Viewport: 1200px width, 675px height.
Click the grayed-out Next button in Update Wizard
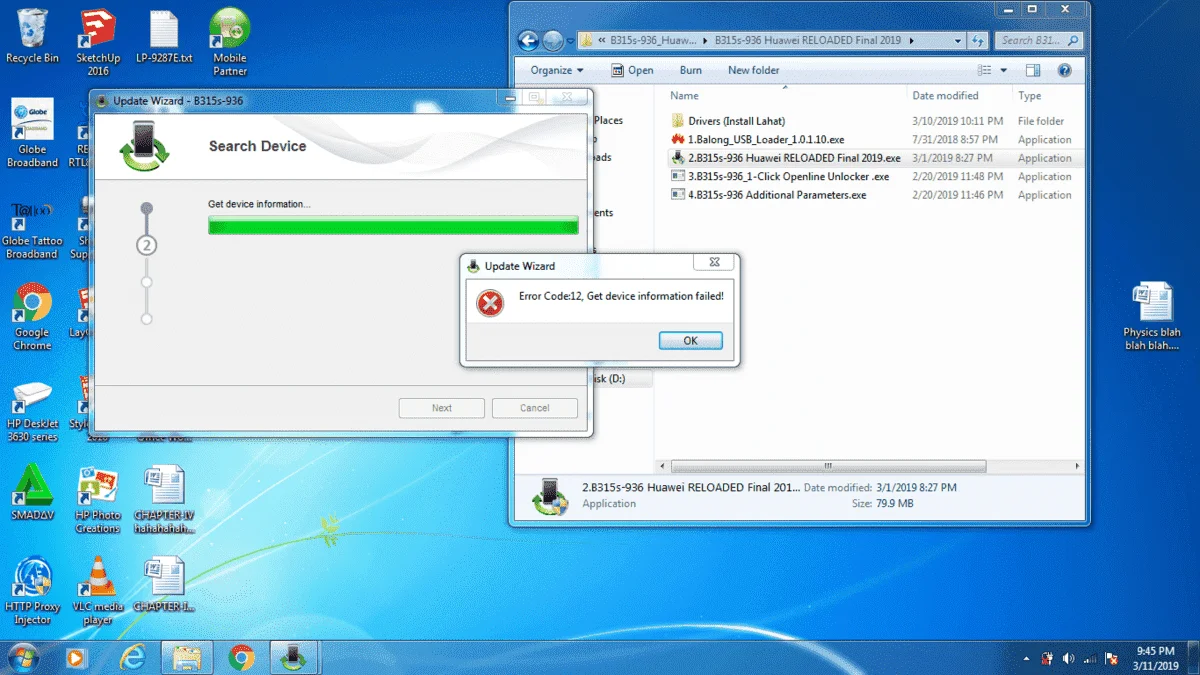[x=442, y=408]
